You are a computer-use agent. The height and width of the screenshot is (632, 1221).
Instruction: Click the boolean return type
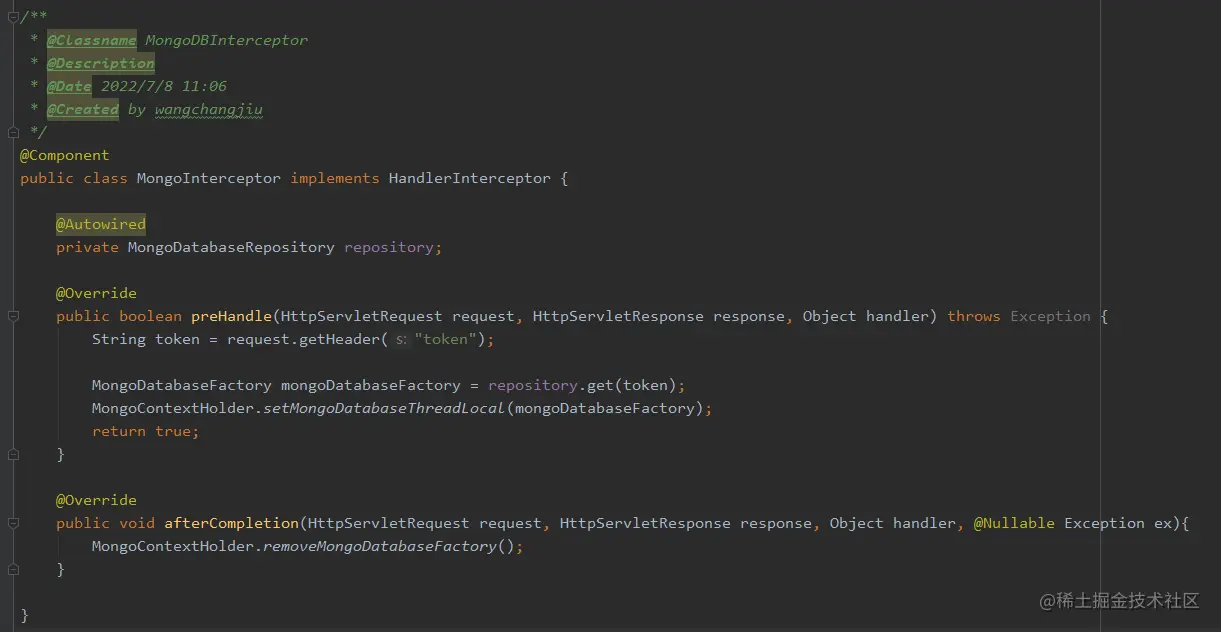tap(150, 316)
